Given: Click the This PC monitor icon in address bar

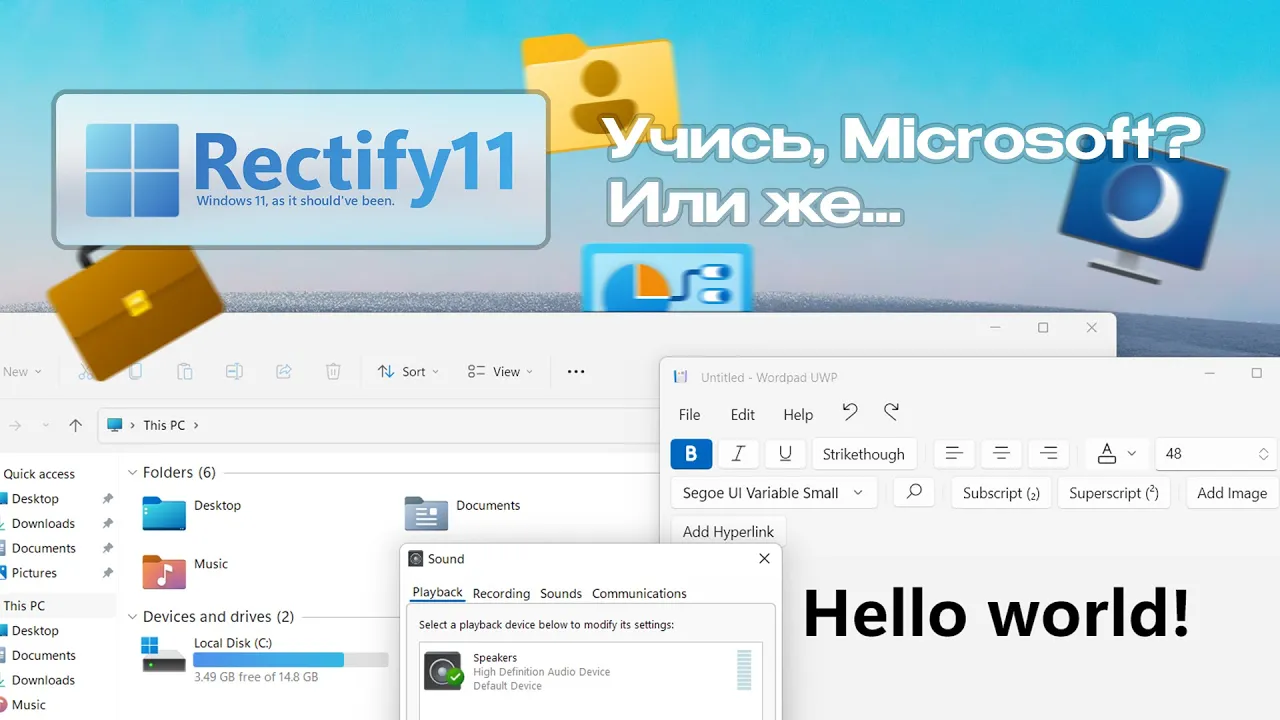Looking at the screenshot, I should (114, 425).
